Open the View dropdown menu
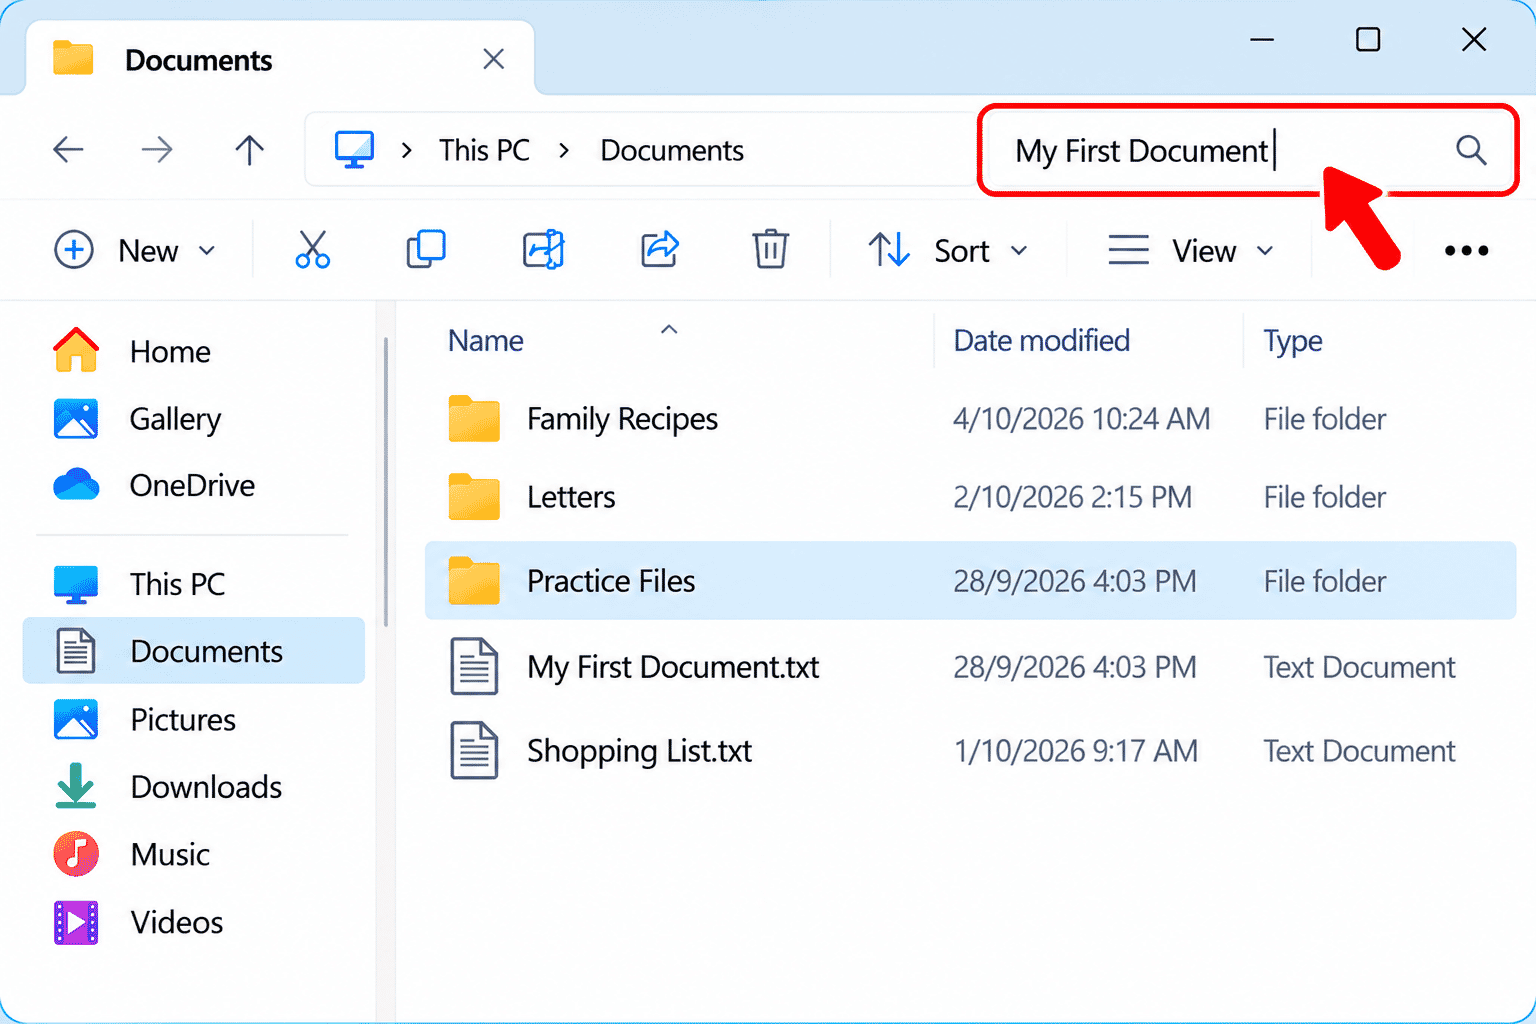 pyautogui.click(x=1190, y=250)
